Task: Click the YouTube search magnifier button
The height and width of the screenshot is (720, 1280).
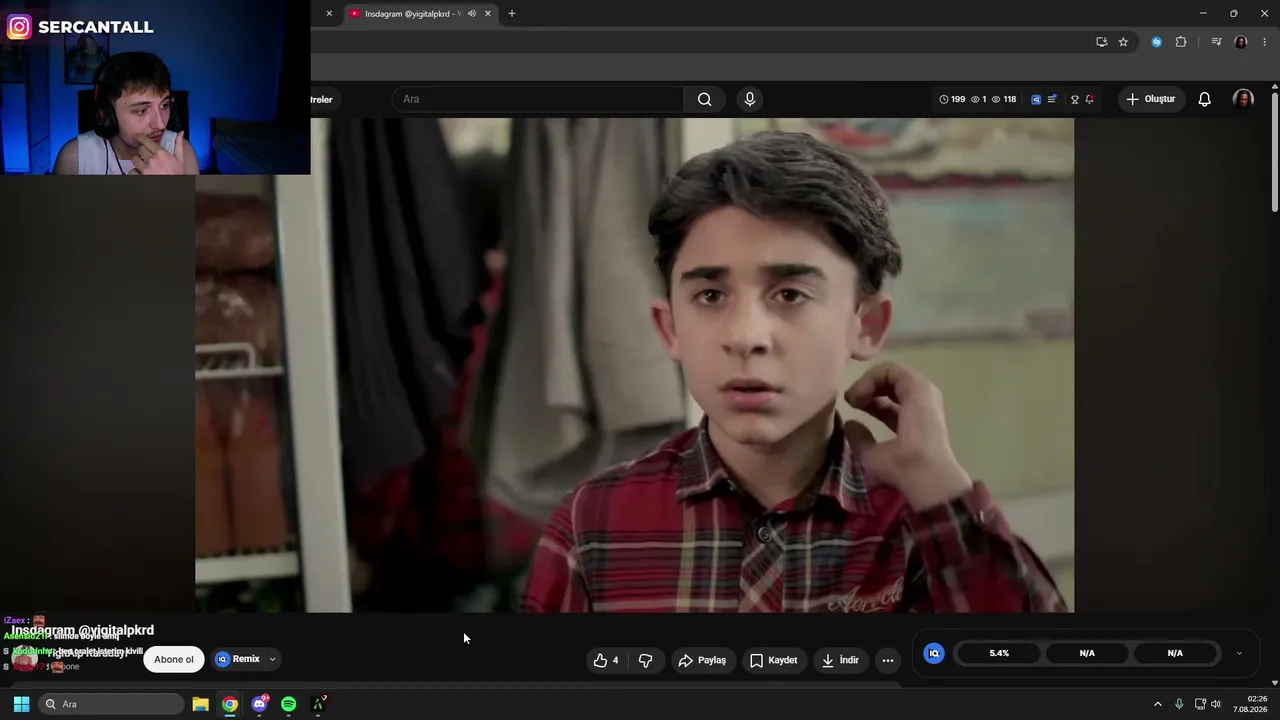Action: [x=705, y=99]
